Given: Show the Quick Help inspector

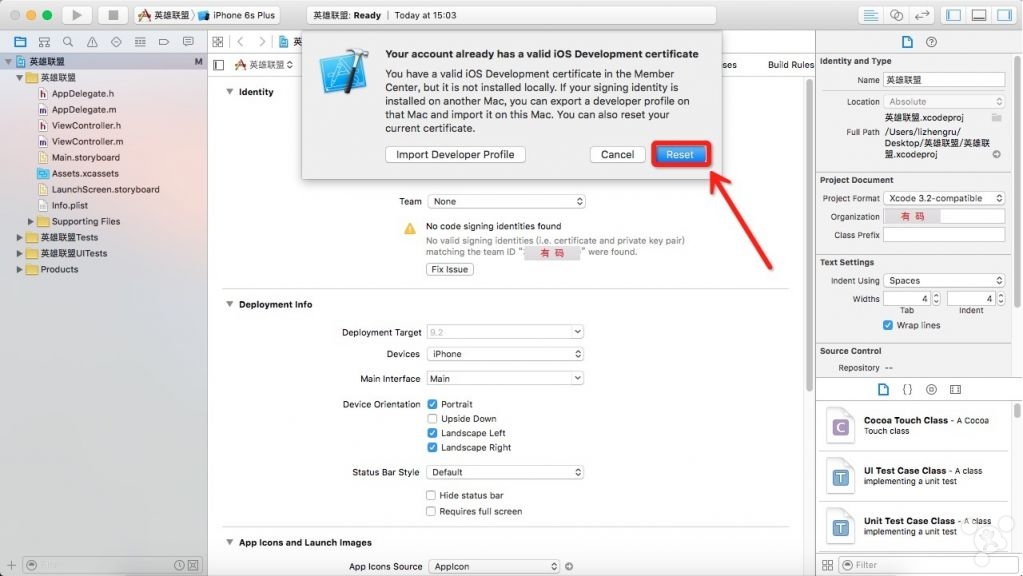Looking at the screenshot, I should 932,42.
